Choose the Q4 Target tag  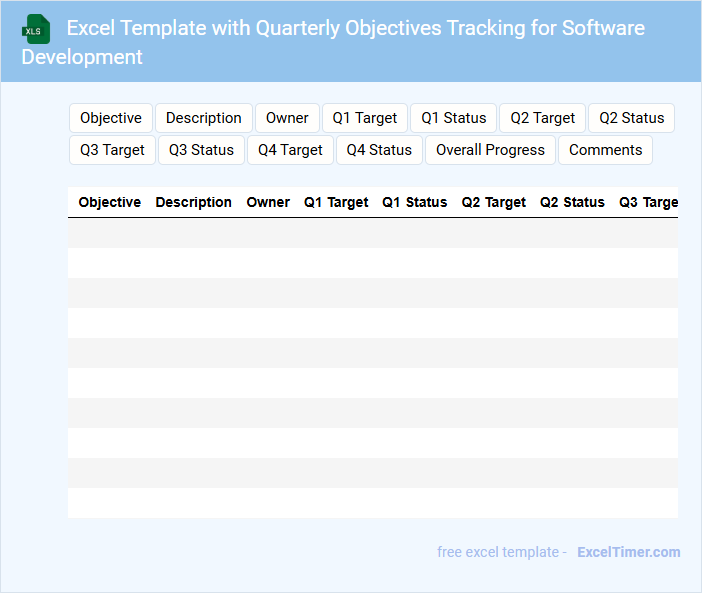click(290, 150)
